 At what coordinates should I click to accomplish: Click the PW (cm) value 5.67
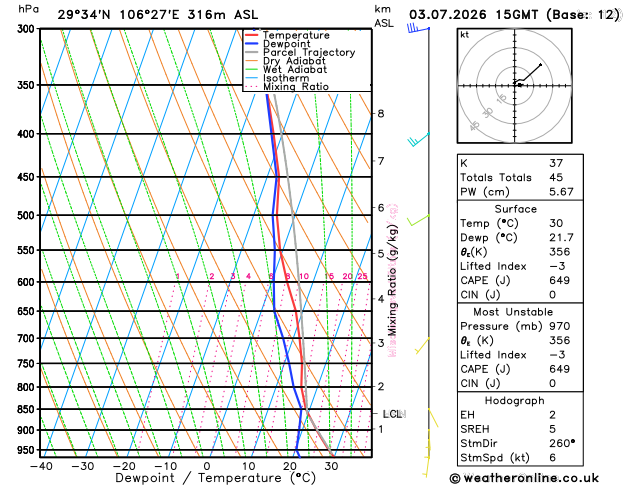[x=561, y=192]
